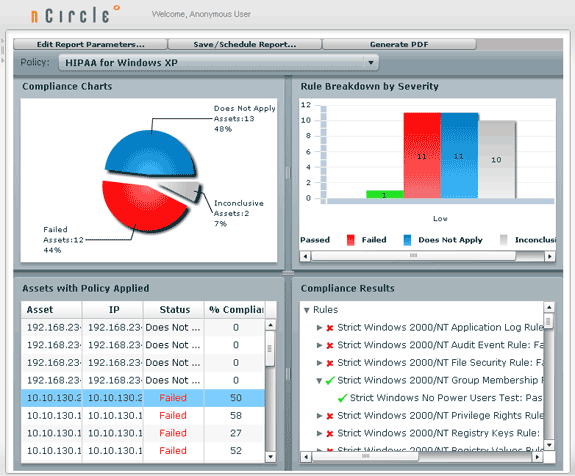Click assets table scroll down arrow

pyautogui.click(x=270, y=457)
